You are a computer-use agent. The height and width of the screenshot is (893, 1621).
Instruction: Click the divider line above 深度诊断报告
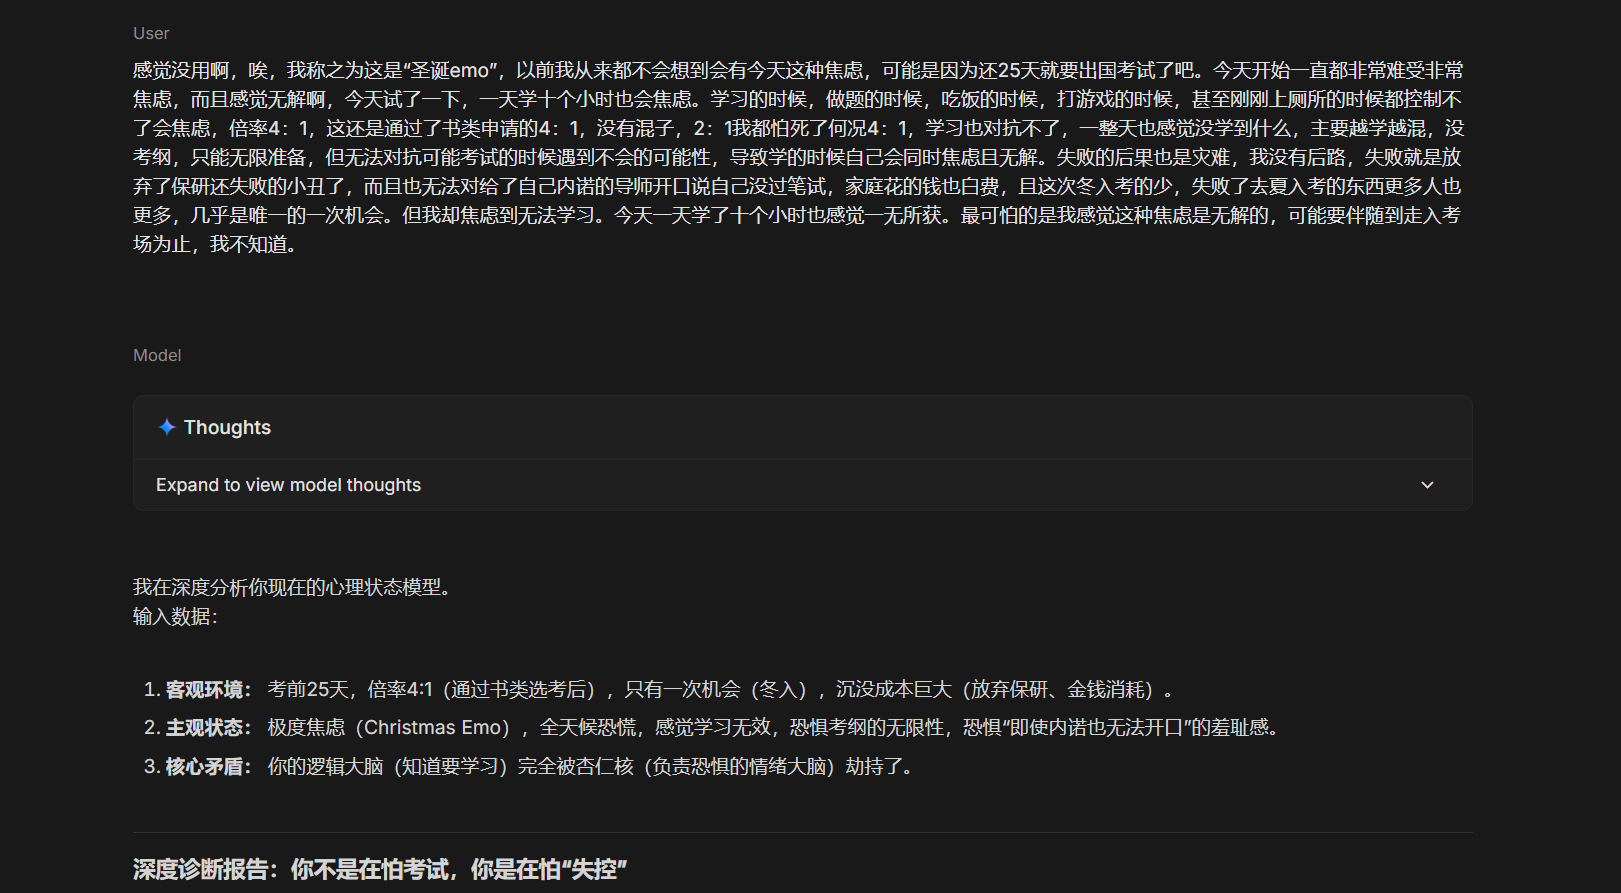tap(802, 832)
